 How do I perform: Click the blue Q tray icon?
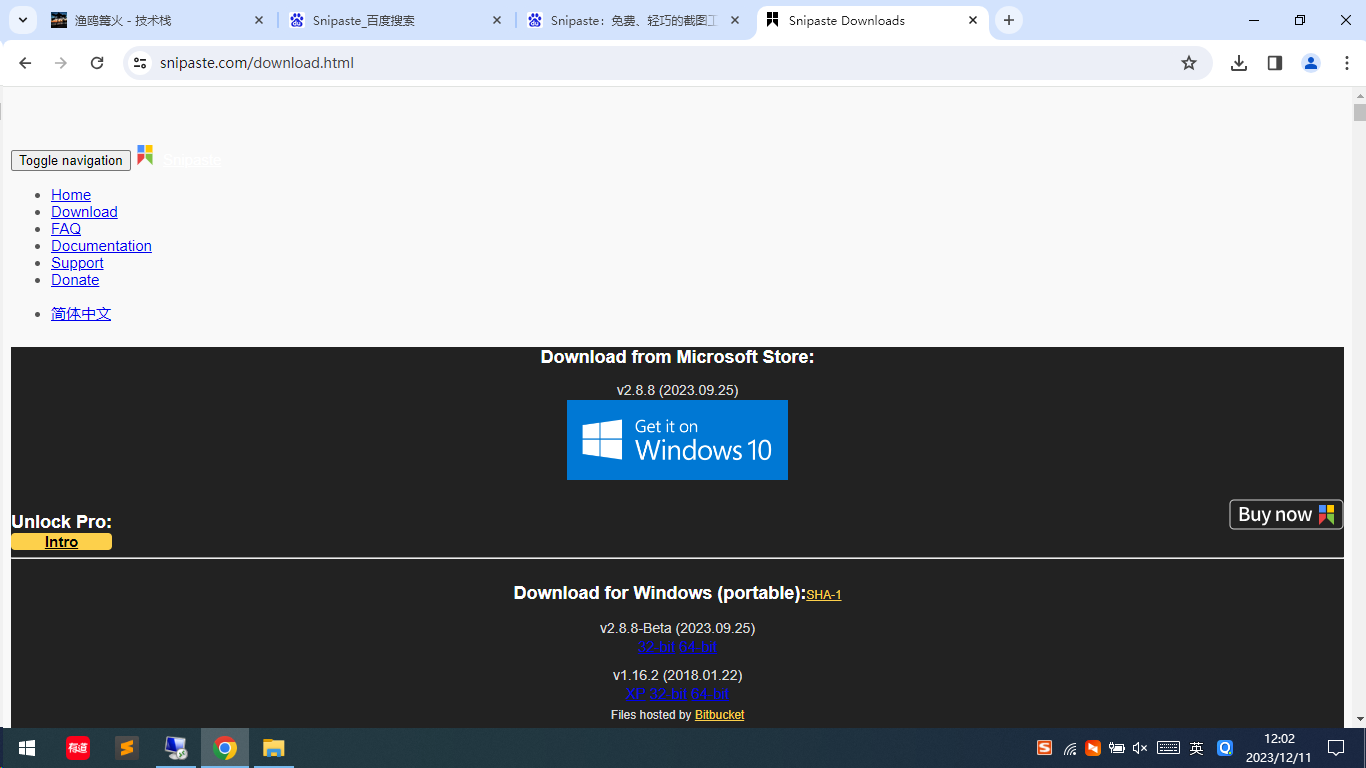tap(1225, 748)
